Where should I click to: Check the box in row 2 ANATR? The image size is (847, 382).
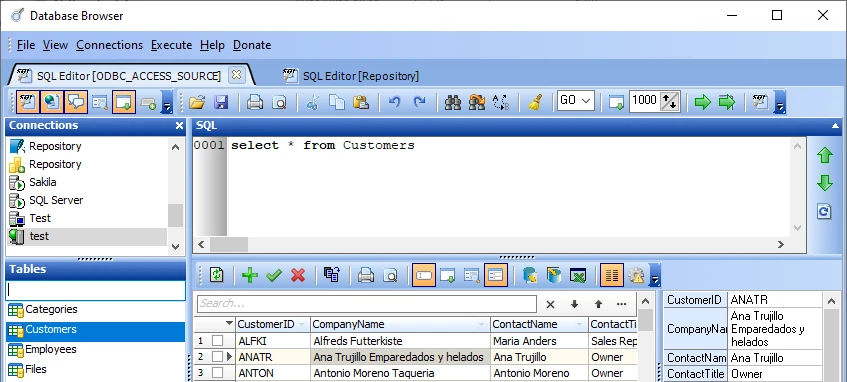coord(217,357)
